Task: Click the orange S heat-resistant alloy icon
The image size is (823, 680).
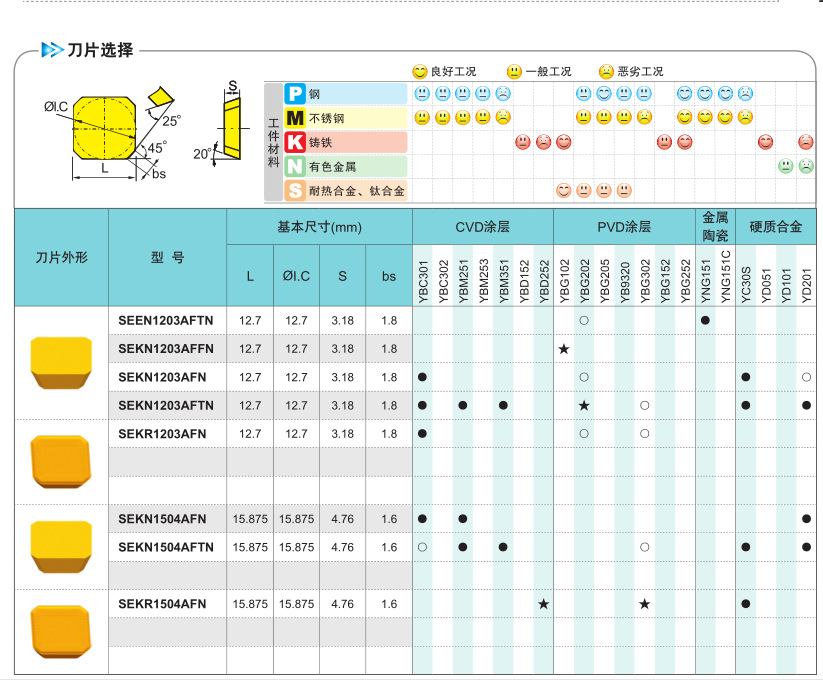Action: click(294, 190)
